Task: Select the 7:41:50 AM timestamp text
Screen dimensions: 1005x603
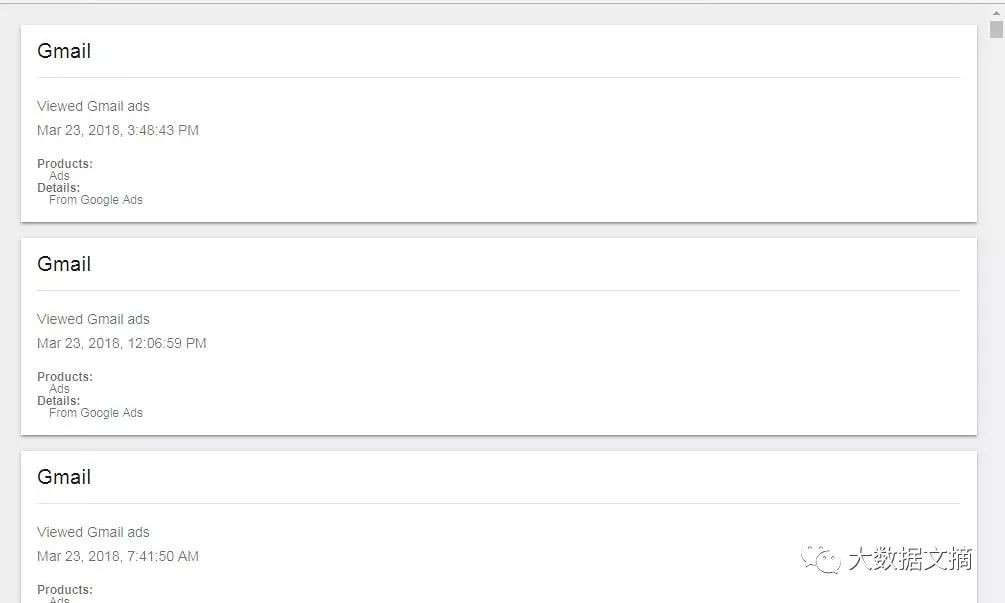Action: pyautogui.click(x=118, y=556)
